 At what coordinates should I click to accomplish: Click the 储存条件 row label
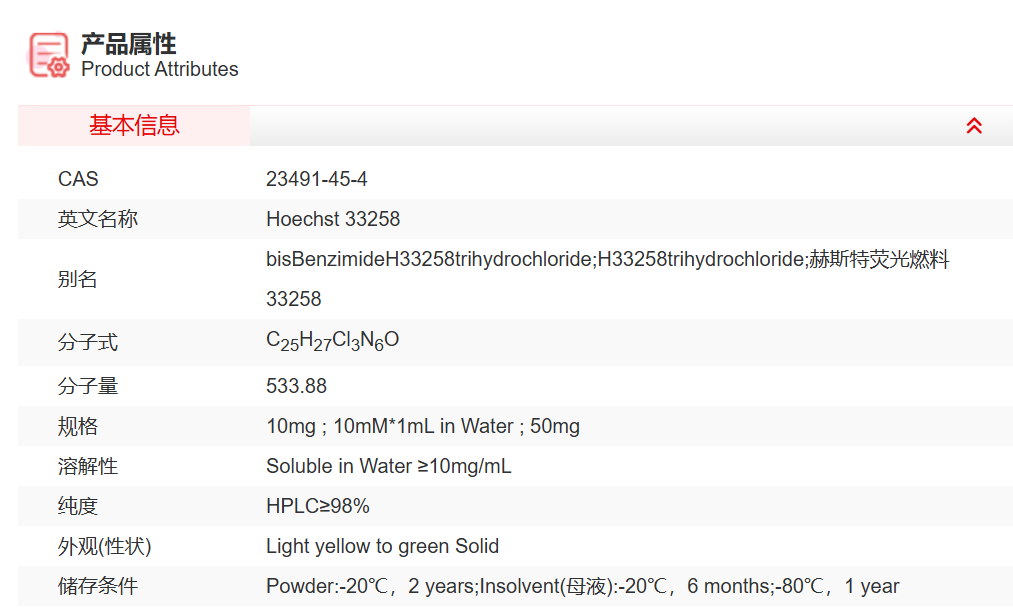pos(98,587)
